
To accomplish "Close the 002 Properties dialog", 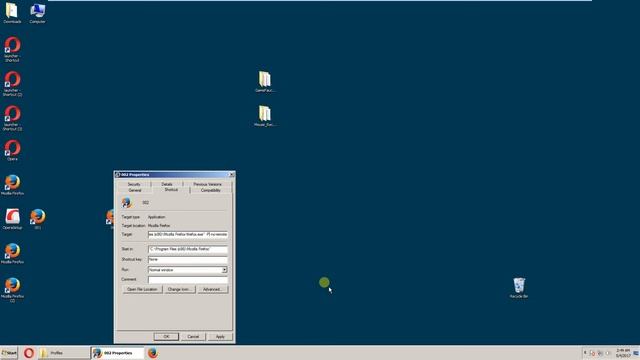I will click(x=231, y=175).
